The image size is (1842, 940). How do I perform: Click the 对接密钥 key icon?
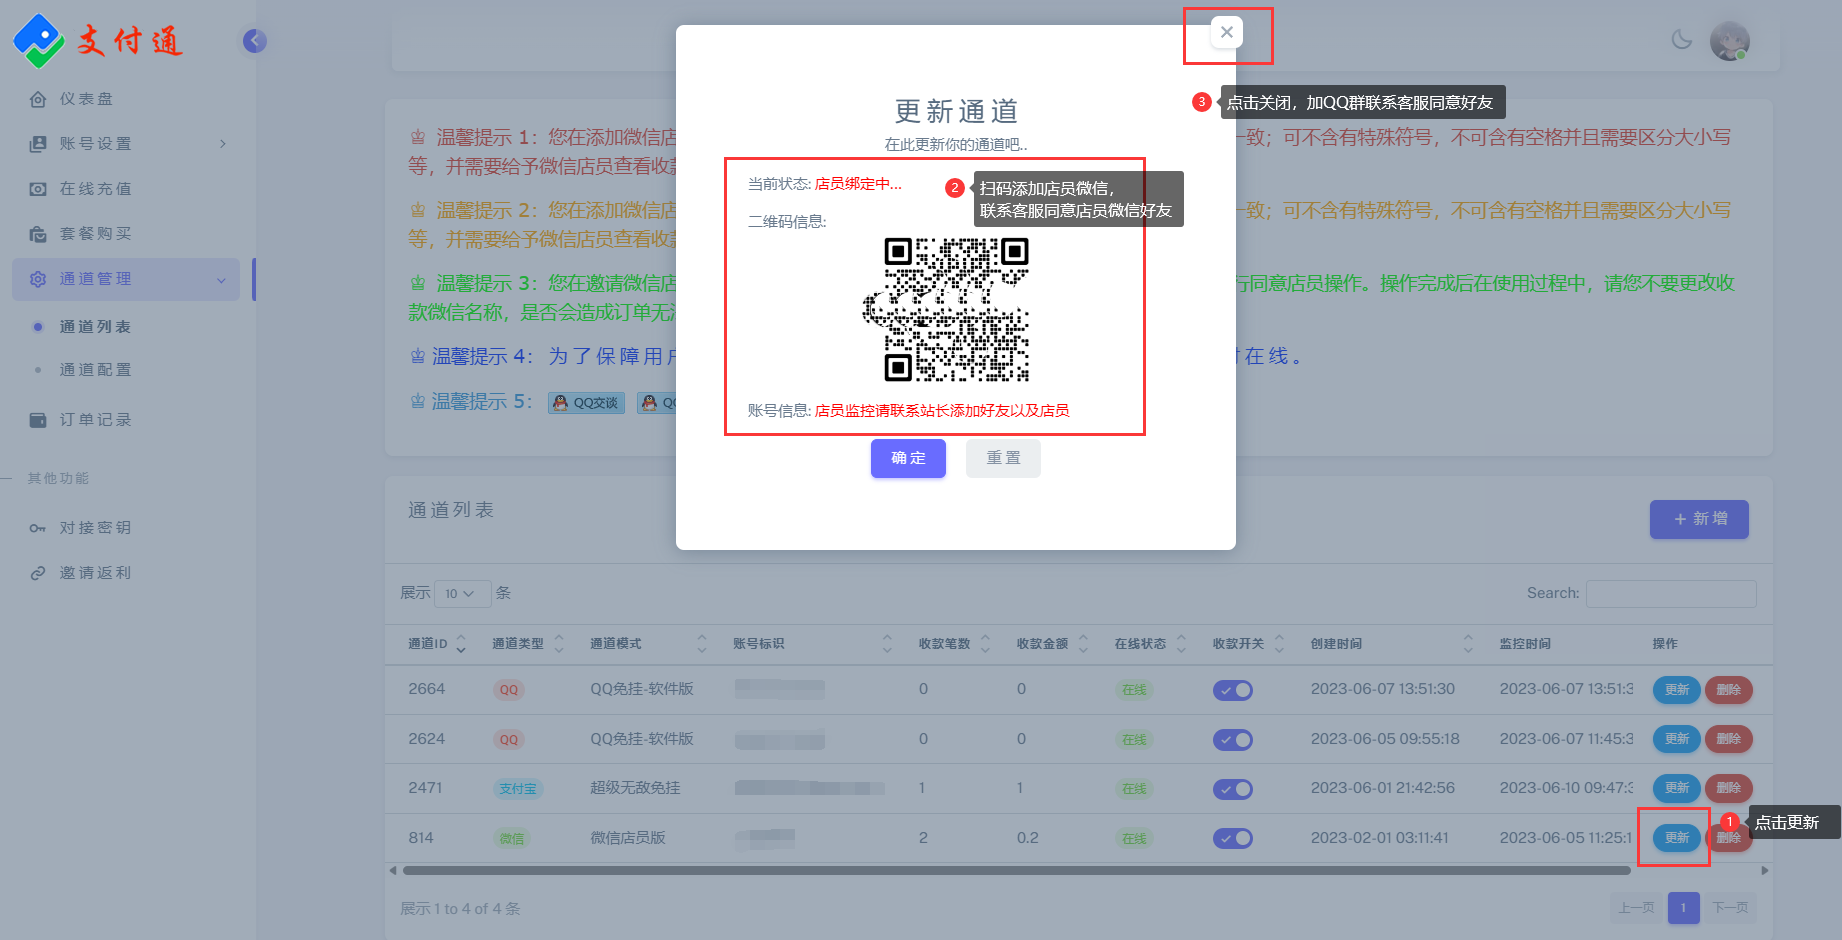click(x=38, y=528)
